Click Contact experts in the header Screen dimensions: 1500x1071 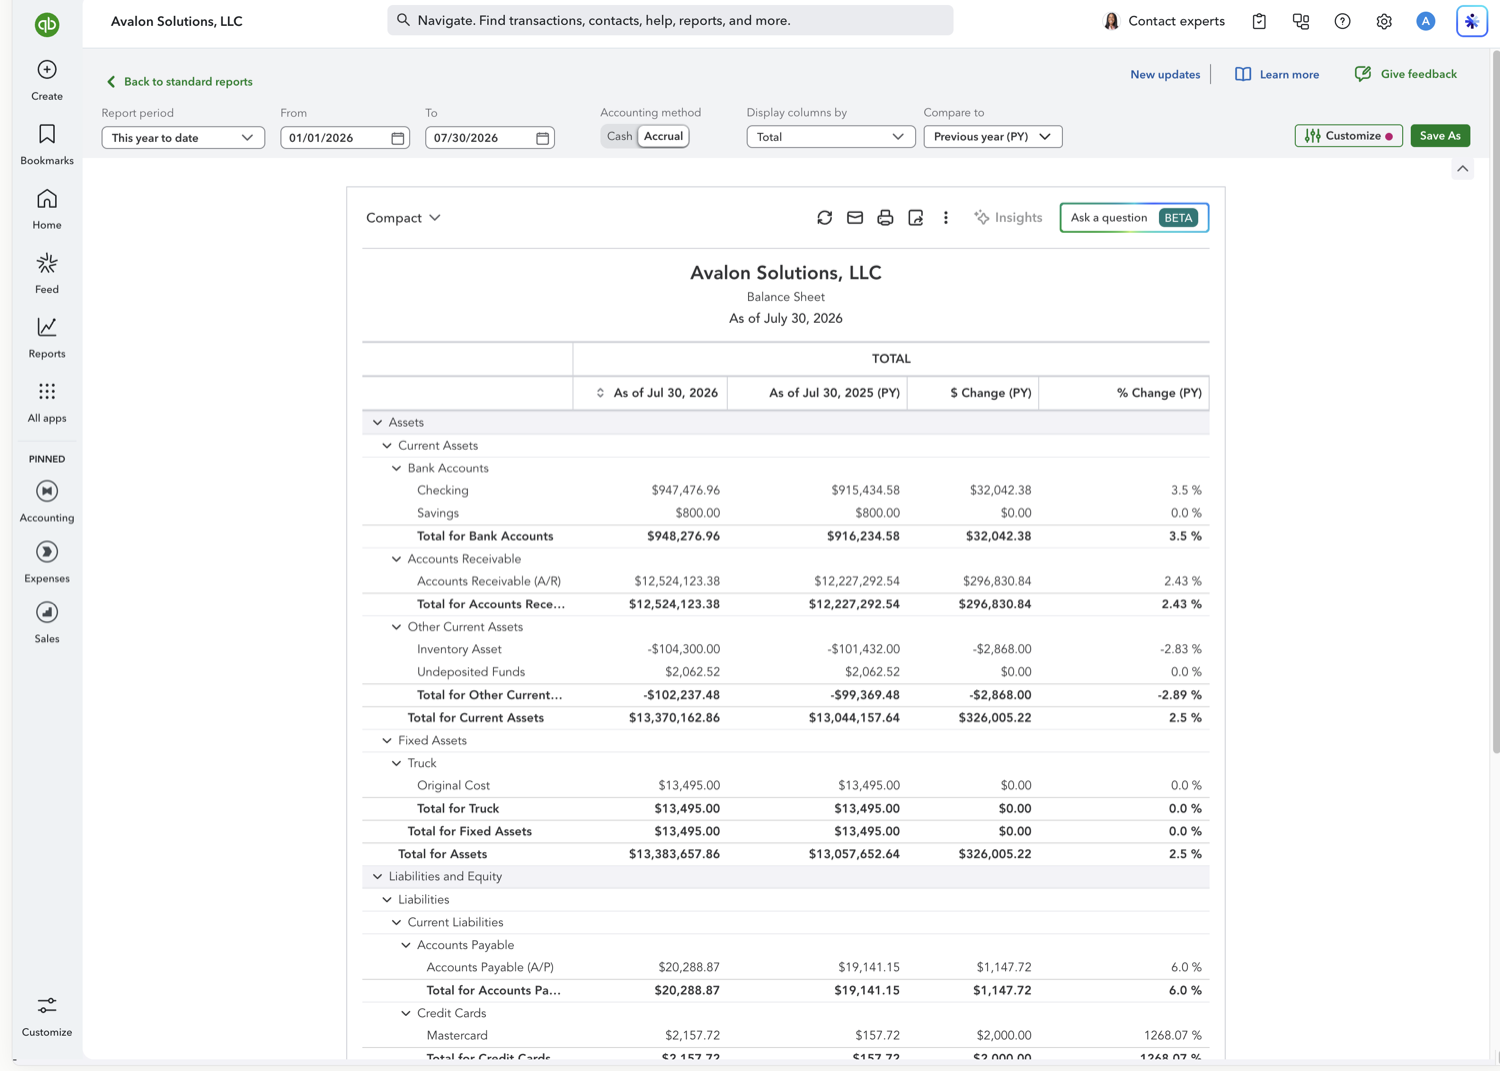tap(1164, 21)
